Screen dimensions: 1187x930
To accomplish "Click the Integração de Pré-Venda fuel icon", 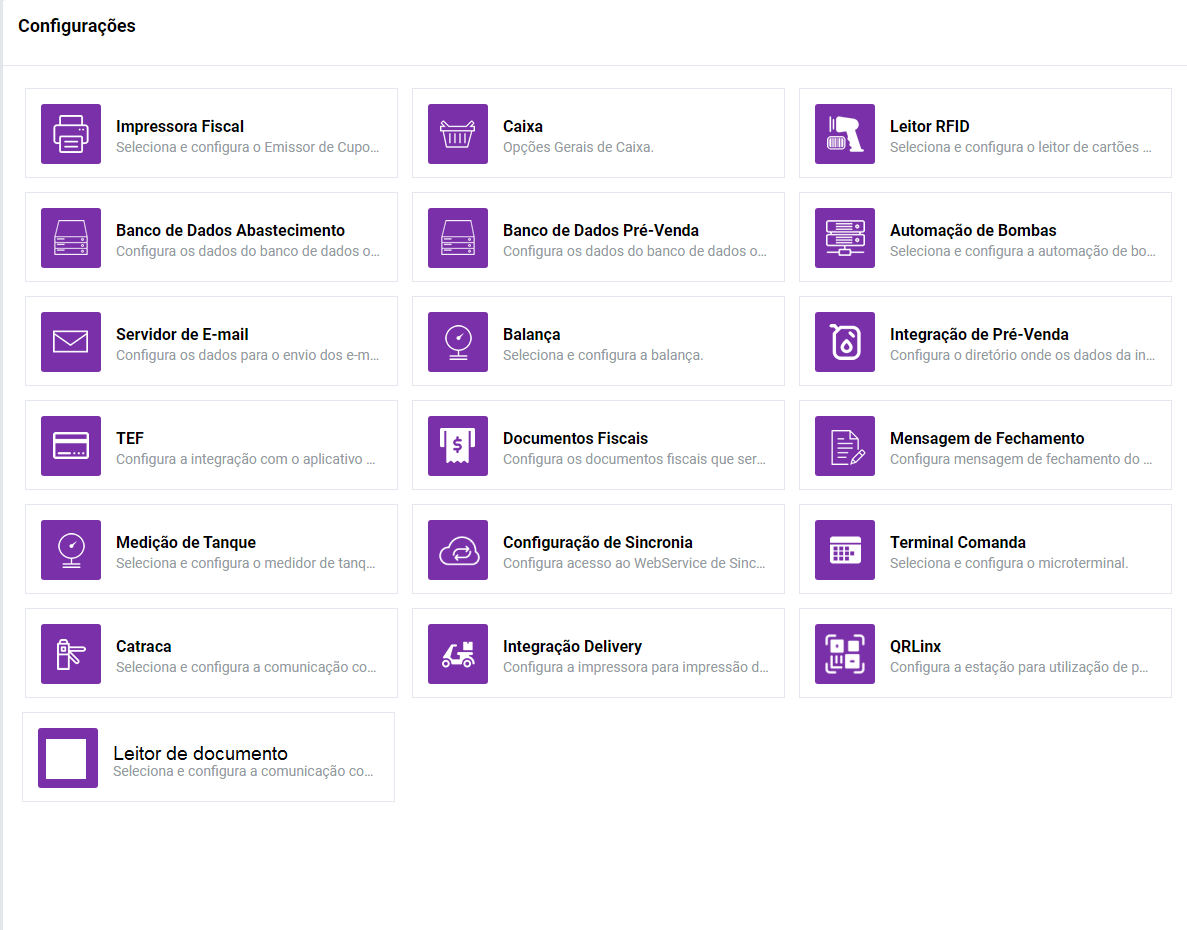I will (844, 342).
